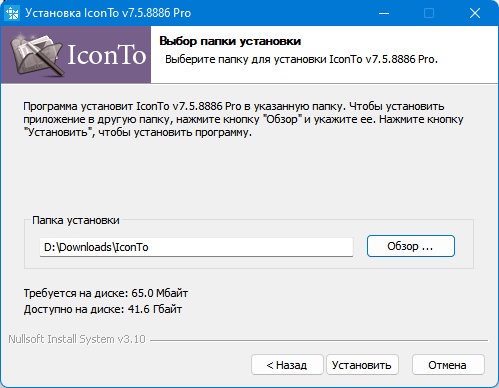Click the Доступно на диске 41.6 Гбайт text

pos(103,309)
